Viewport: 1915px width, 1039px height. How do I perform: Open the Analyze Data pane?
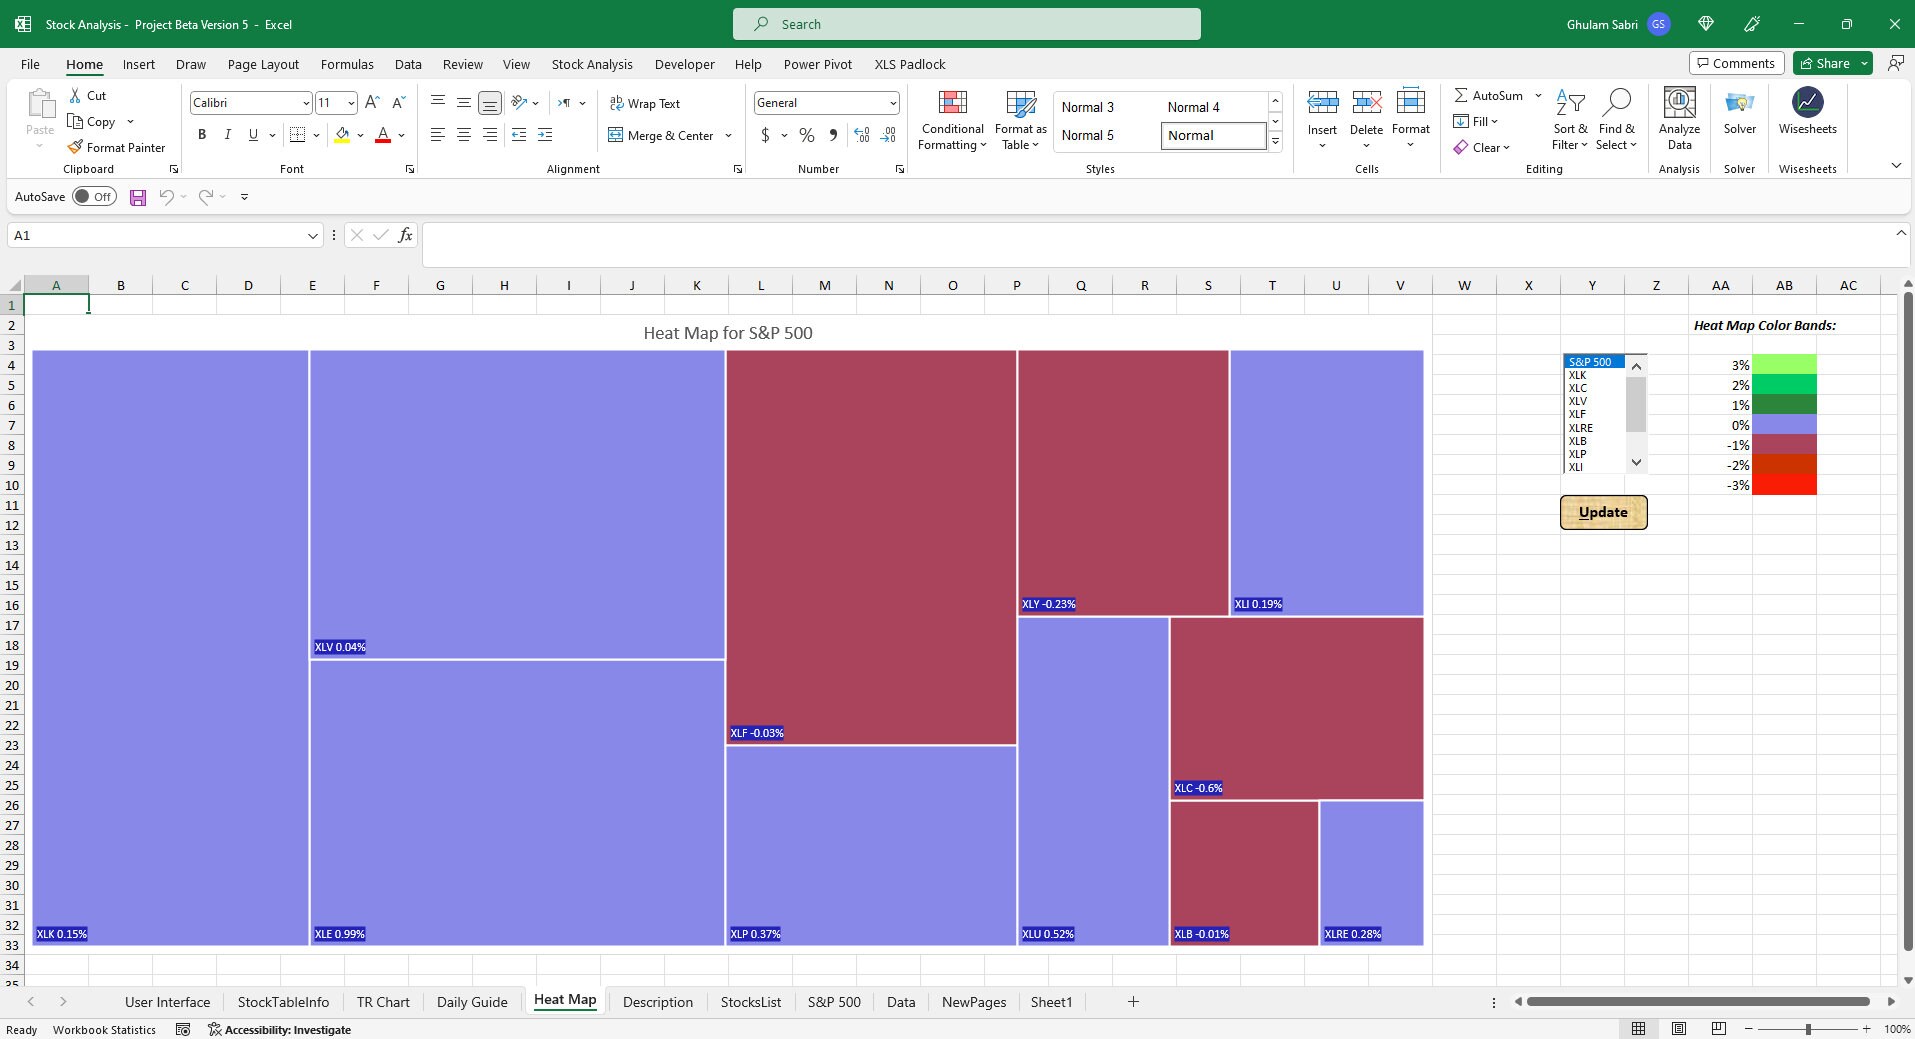[1678, 118]
